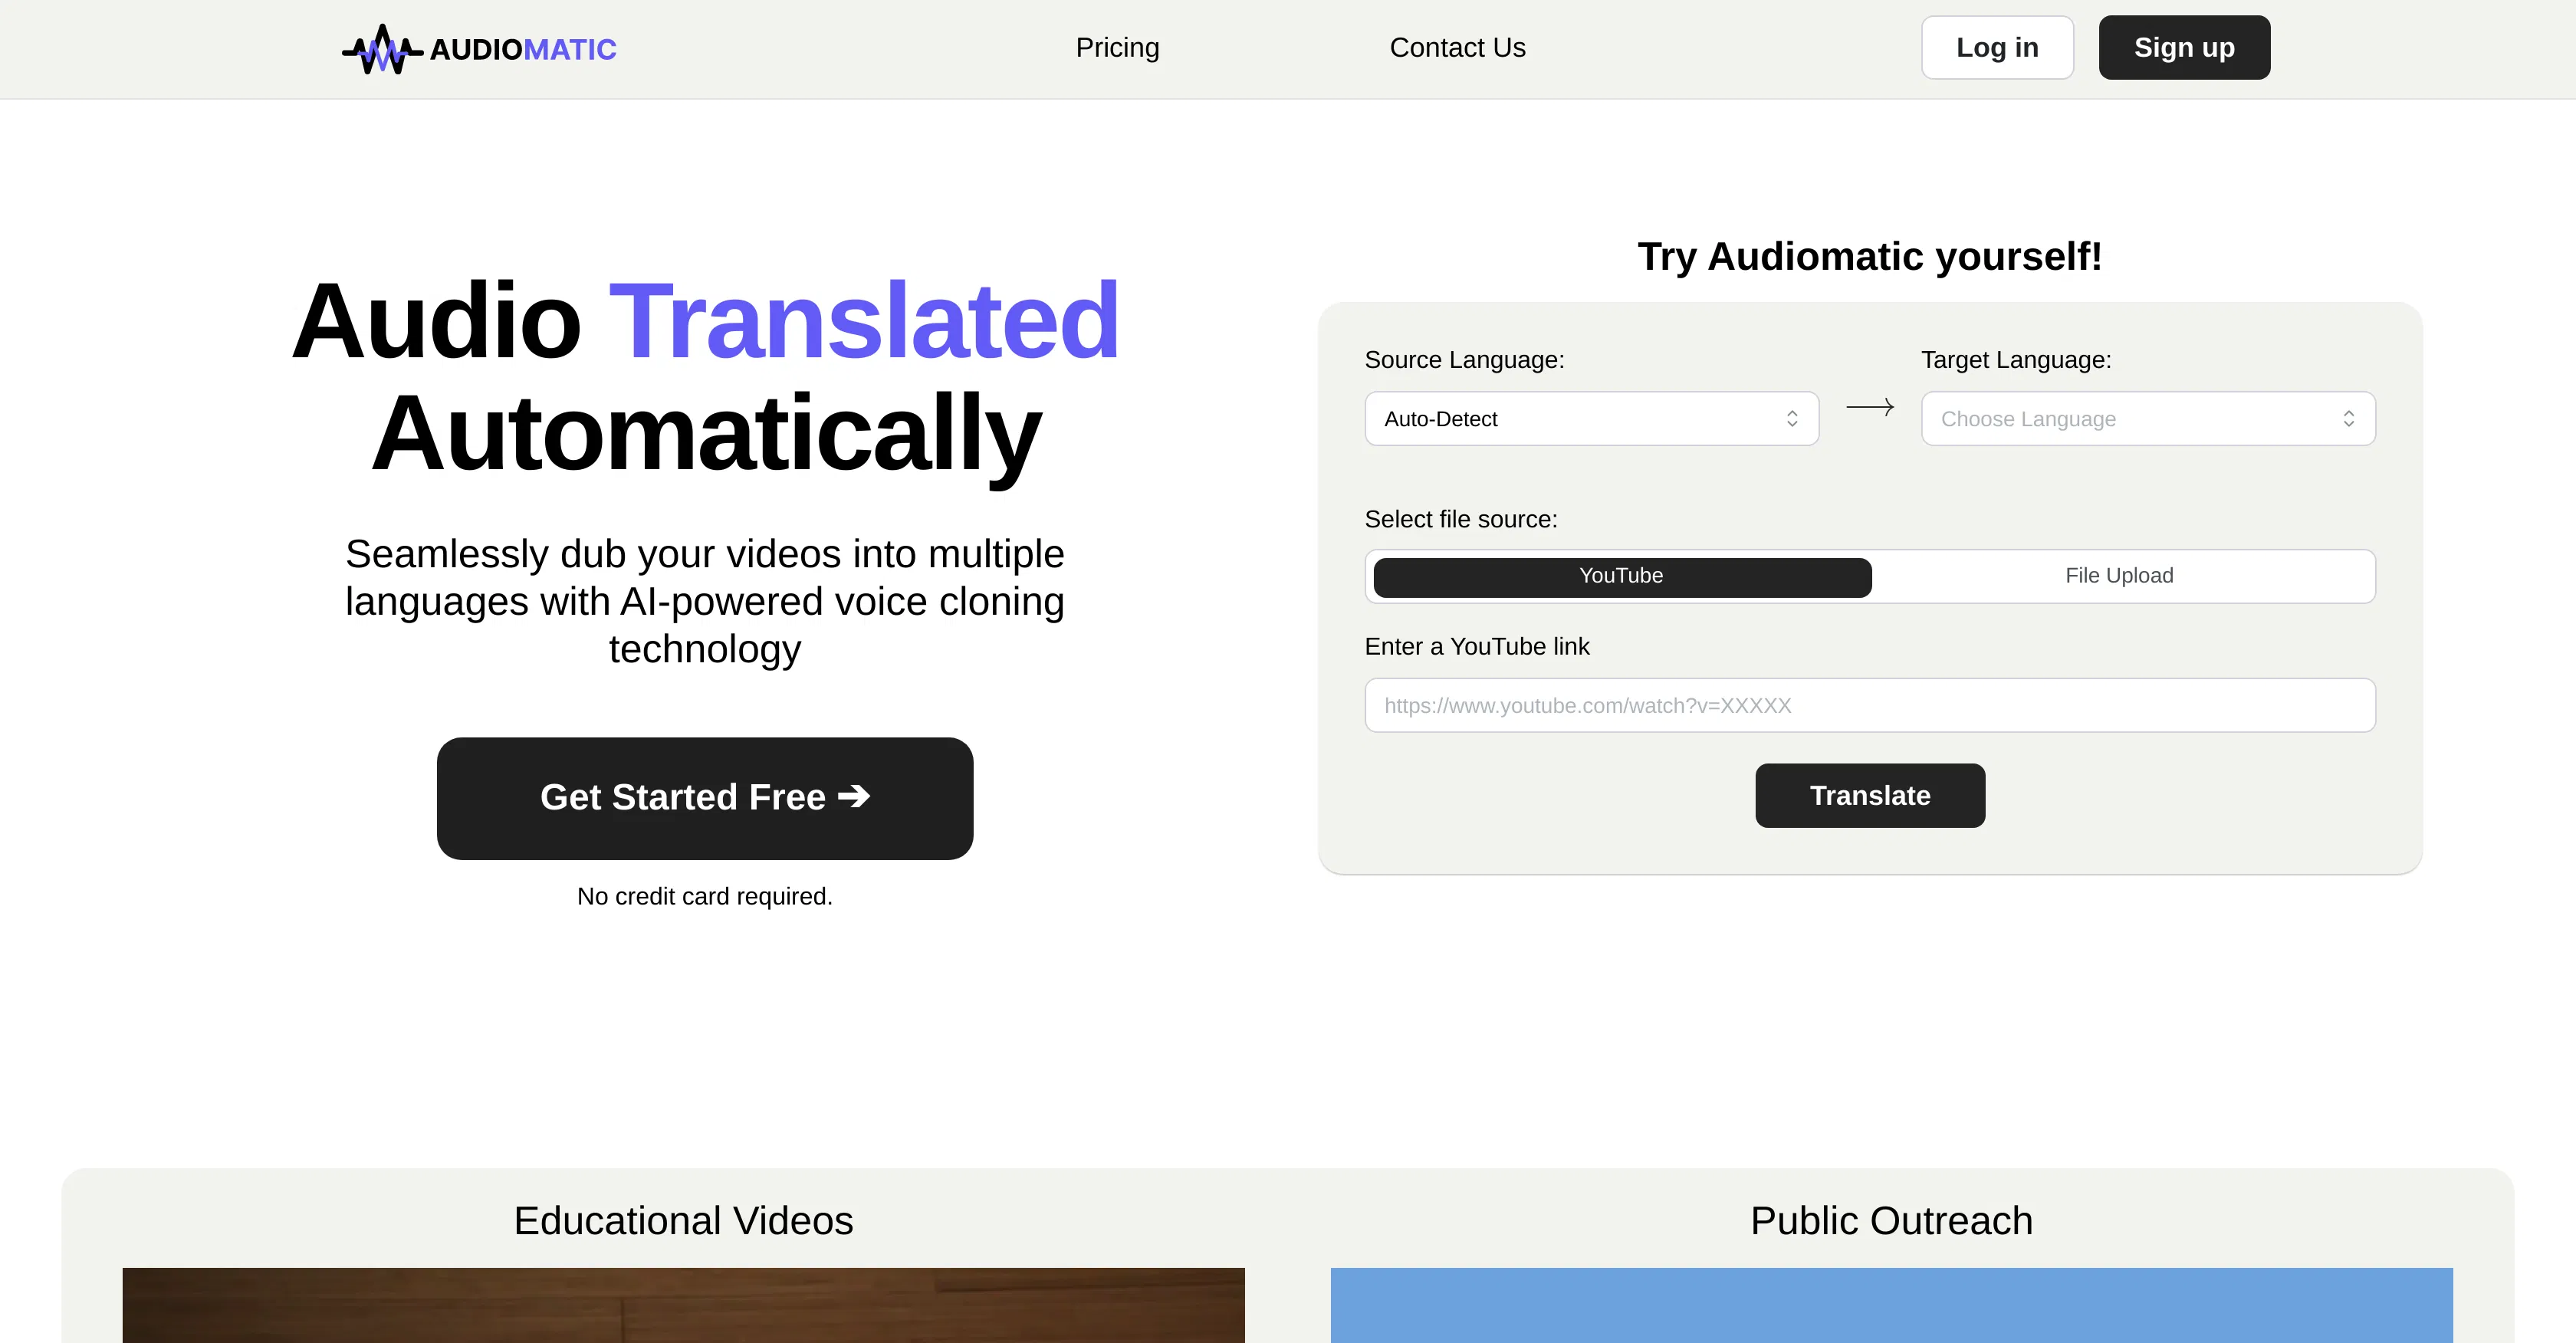Viewport: 2576px width, 1343px height.
Task: Expand the Auto-Detect language list
Action: (x=1591, y=418)
